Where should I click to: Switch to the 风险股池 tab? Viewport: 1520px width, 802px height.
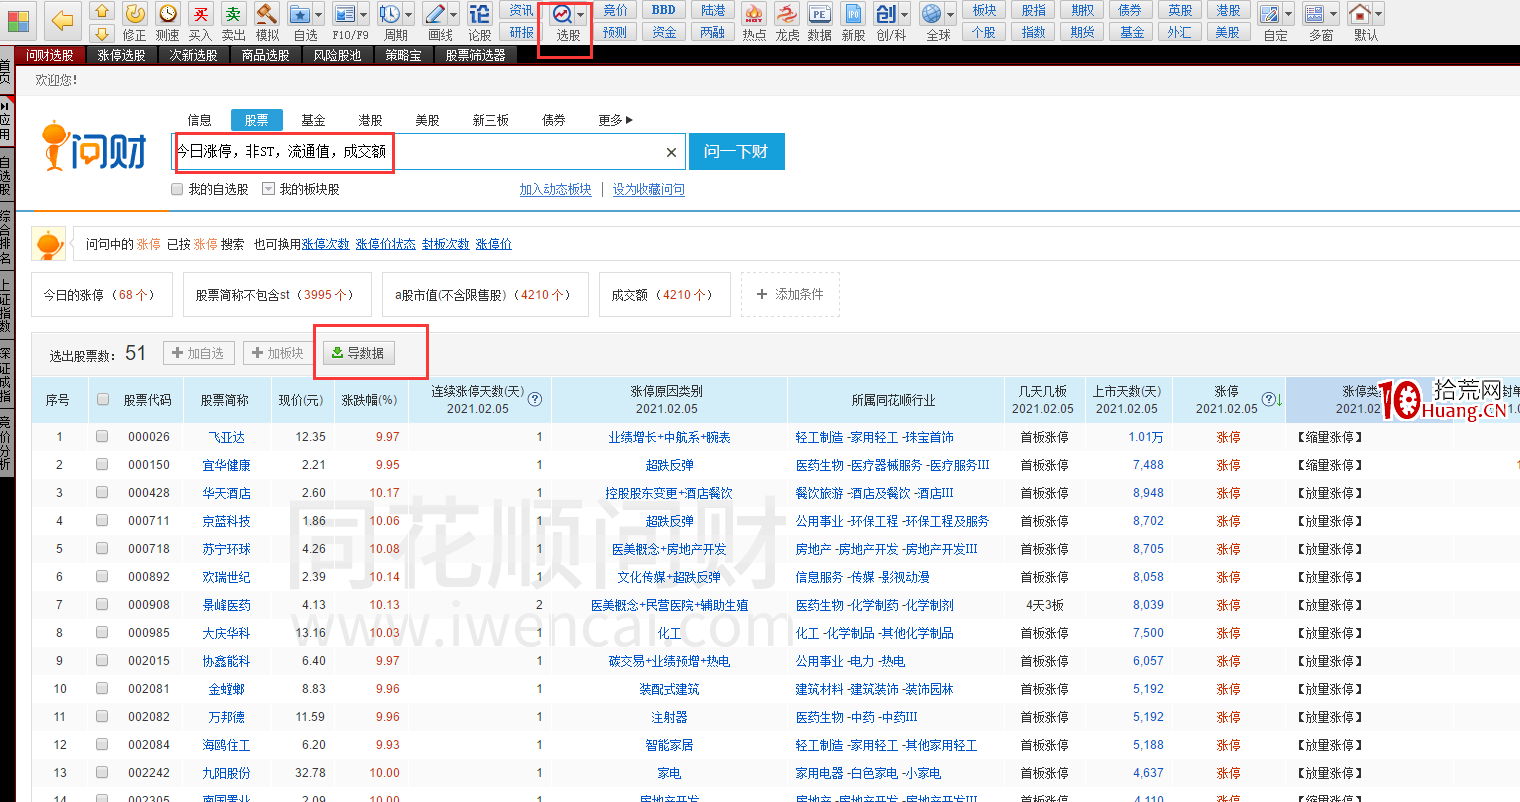338,55
